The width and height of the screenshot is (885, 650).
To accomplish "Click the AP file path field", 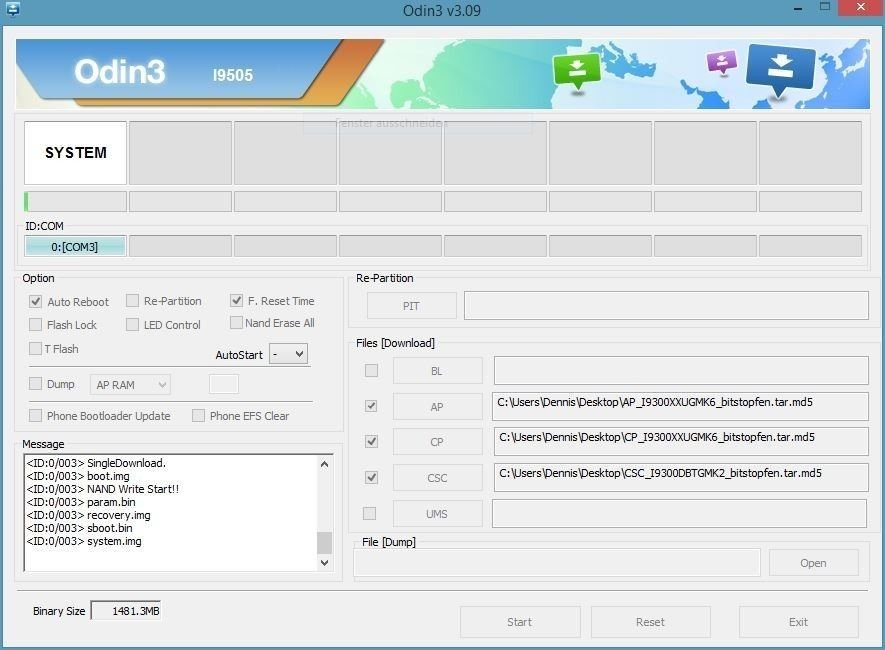I will point(680,407).
